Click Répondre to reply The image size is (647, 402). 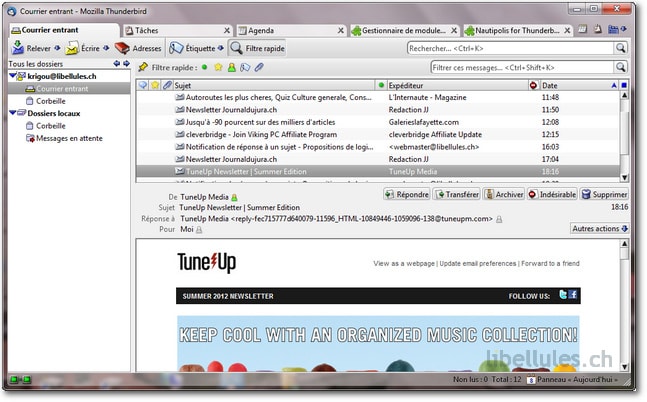[x=407, y=194]
